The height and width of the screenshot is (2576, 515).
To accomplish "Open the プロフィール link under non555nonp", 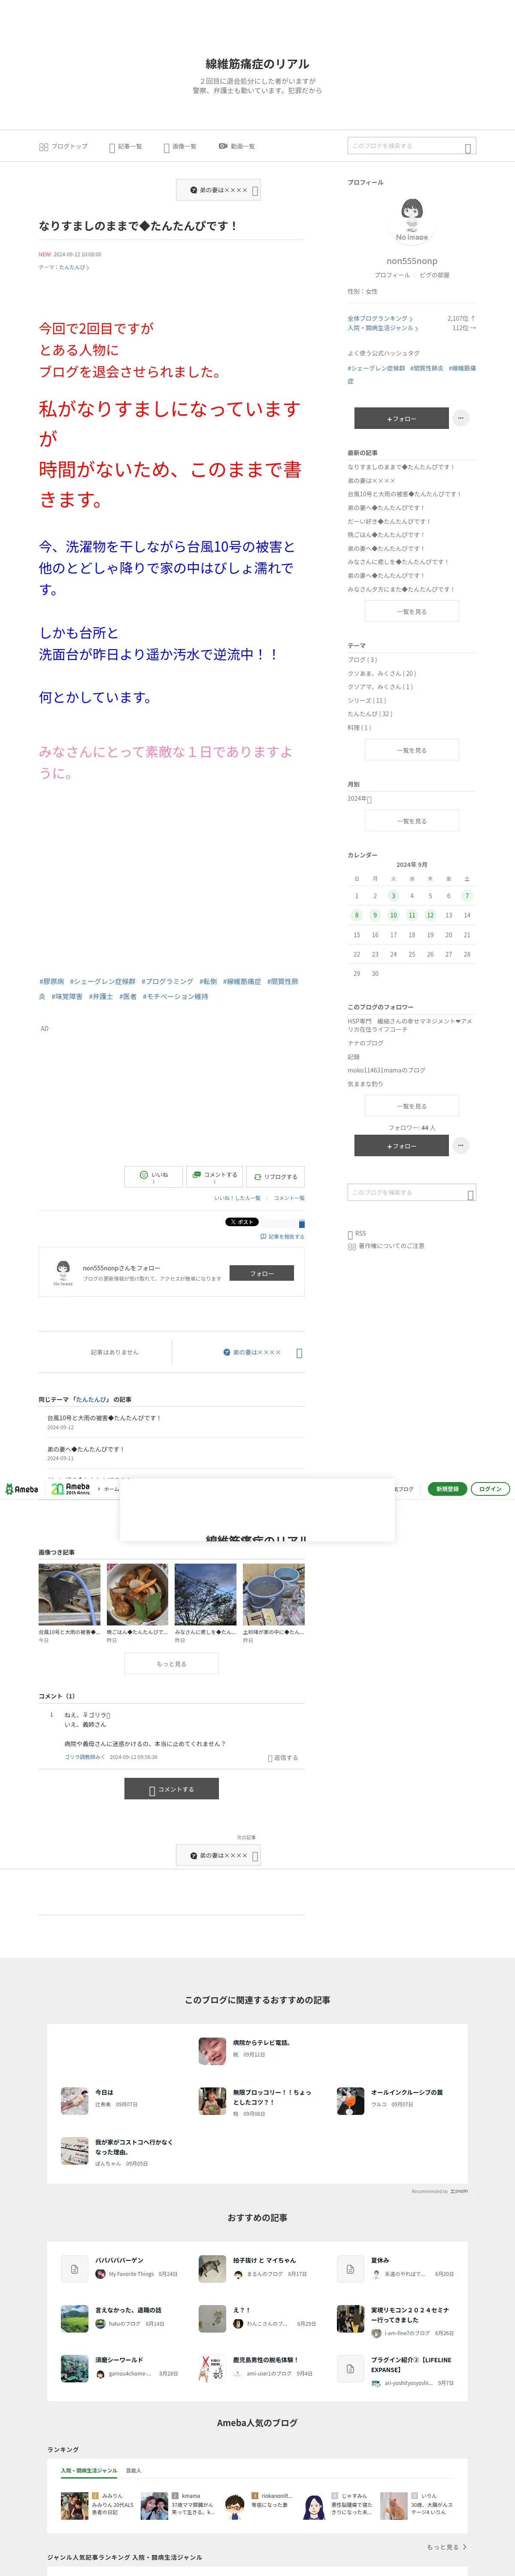I will pos(392,275).
